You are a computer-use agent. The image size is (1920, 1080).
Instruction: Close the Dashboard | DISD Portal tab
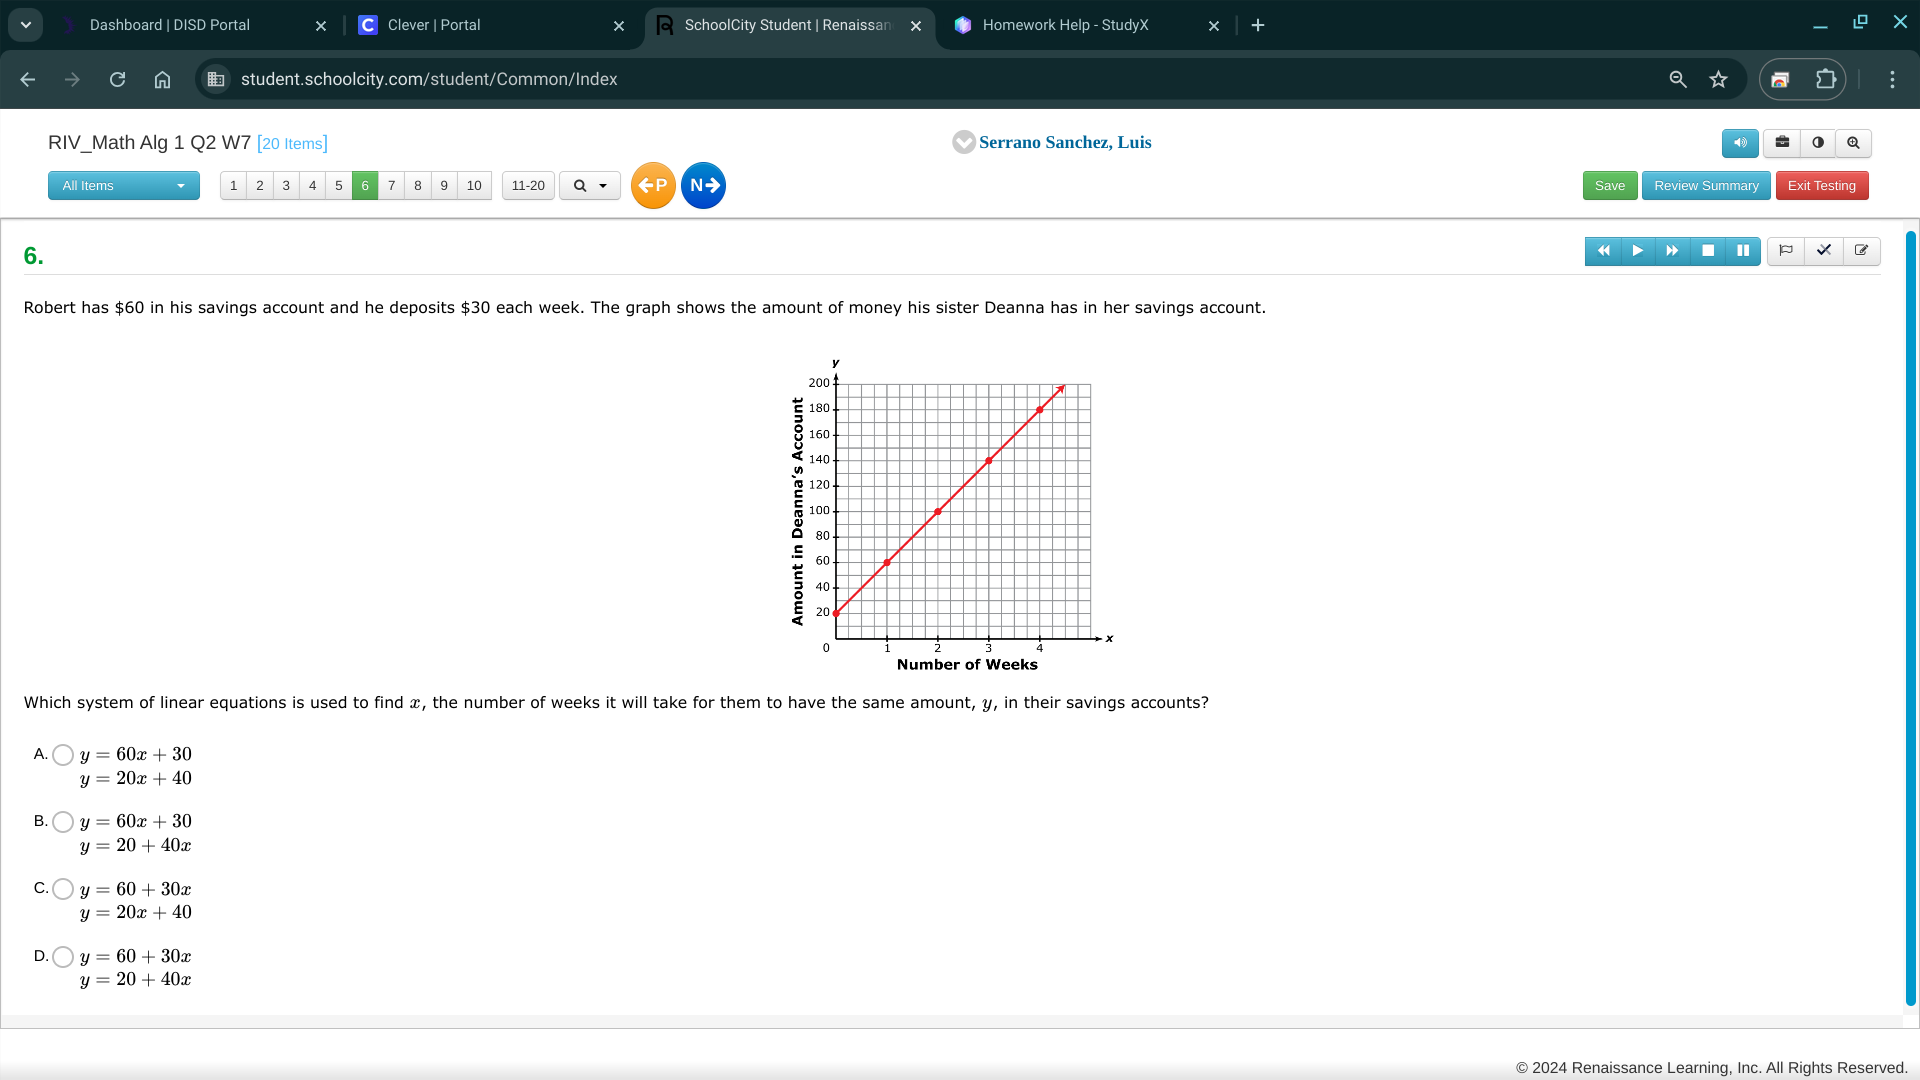[x=321, y=26]
